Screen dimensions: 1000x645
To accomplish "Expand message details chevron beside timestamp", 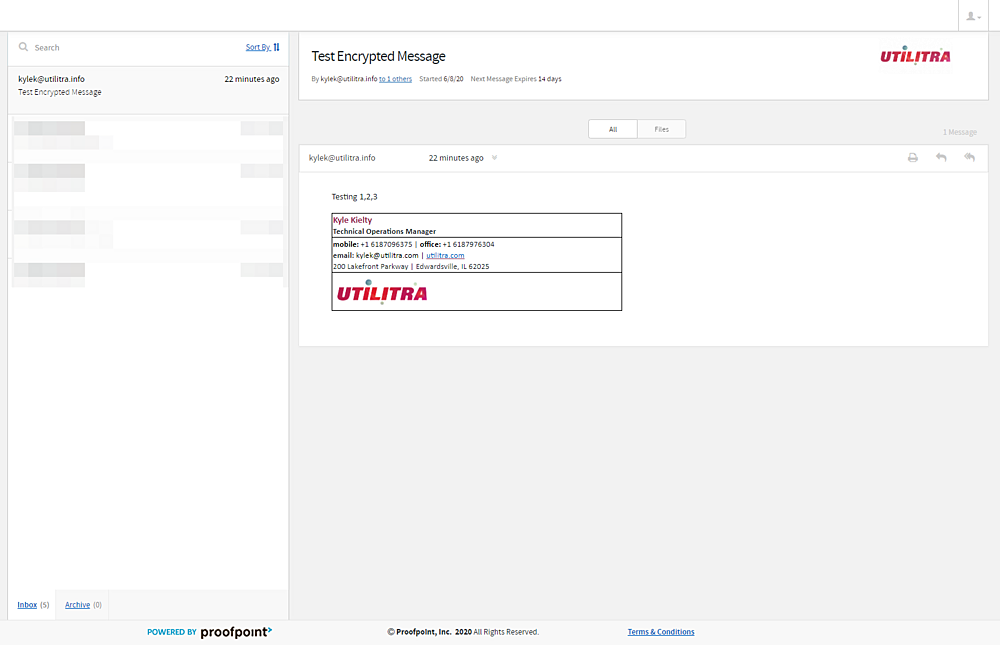I will click(494, 158).
